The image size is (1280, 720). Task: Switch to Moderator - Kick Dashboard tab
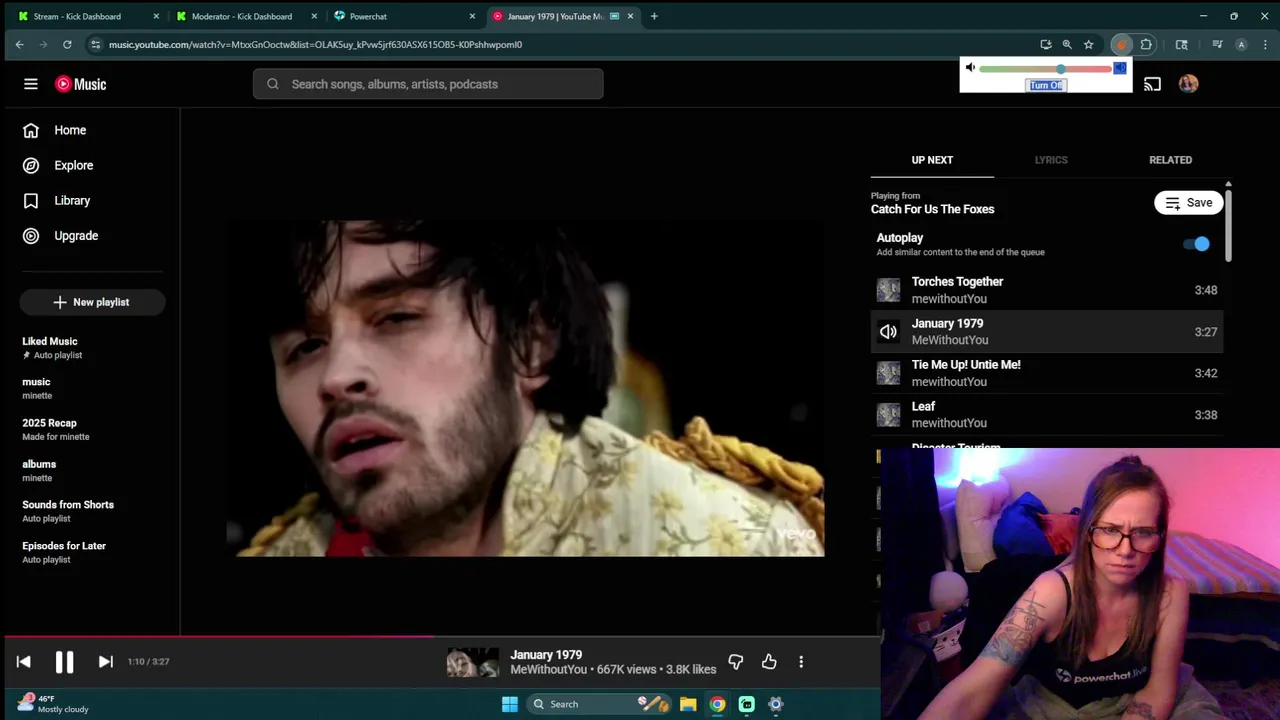(248, 16)
